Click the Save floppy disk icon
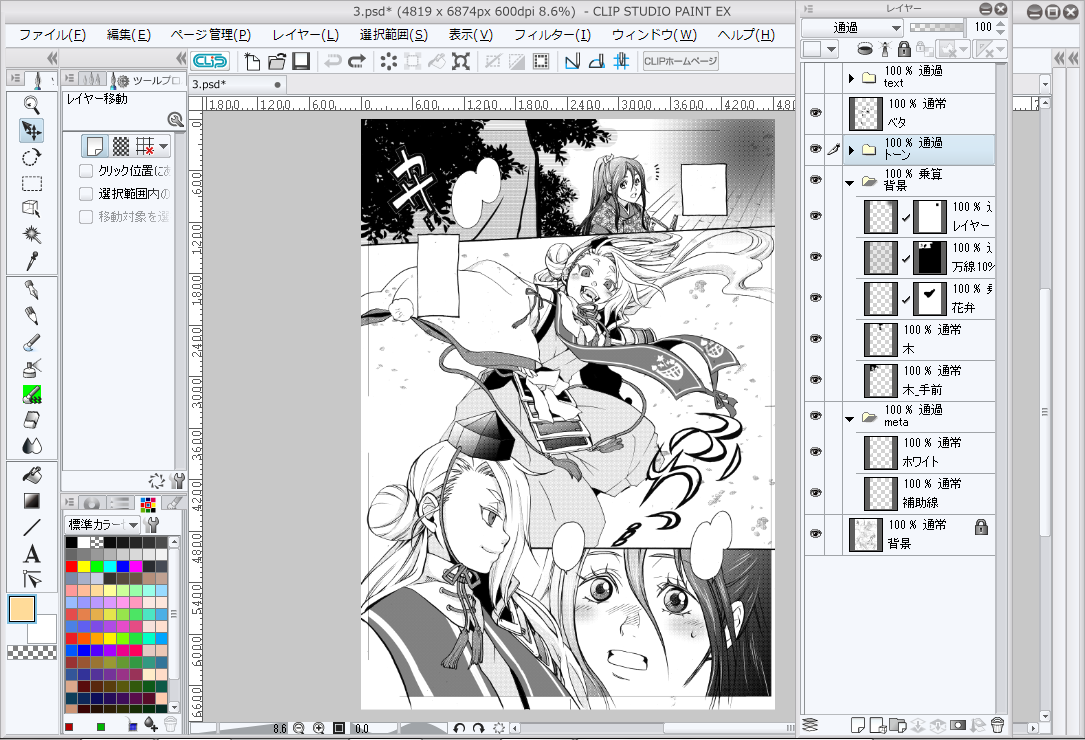This screenshot has width=1085, height=740. point(300,62)
